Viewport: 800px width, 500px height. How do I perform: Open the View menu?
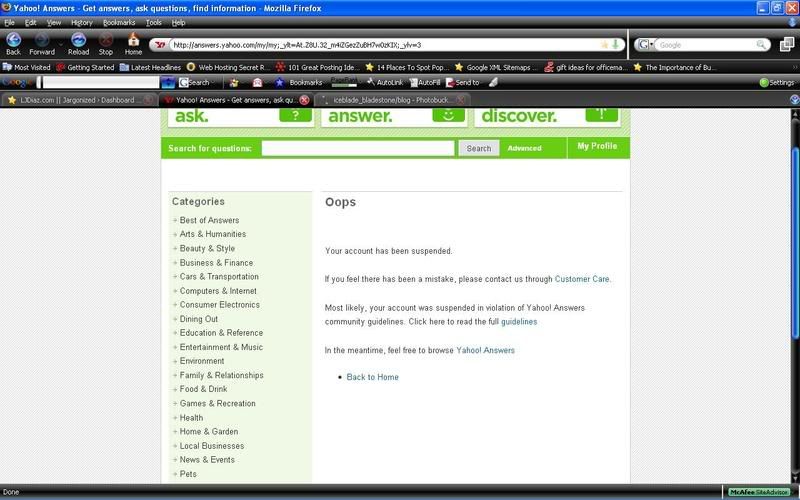[54, 22]
